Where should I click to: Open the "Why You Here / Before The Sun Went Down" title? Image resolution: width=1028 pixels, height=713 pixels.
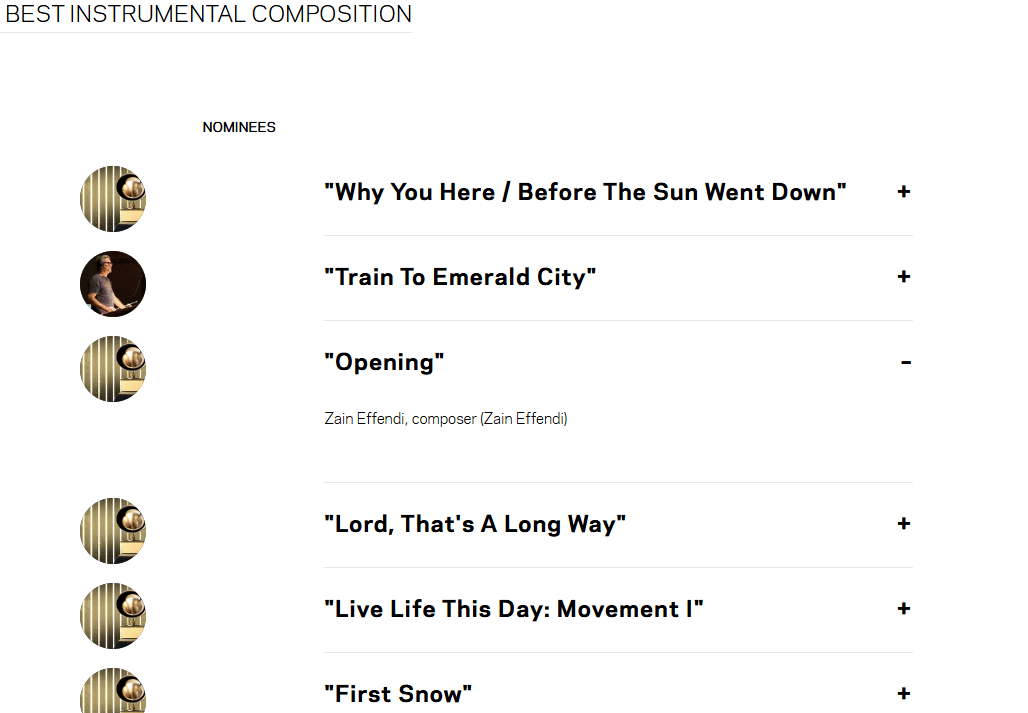click(585, 192)
